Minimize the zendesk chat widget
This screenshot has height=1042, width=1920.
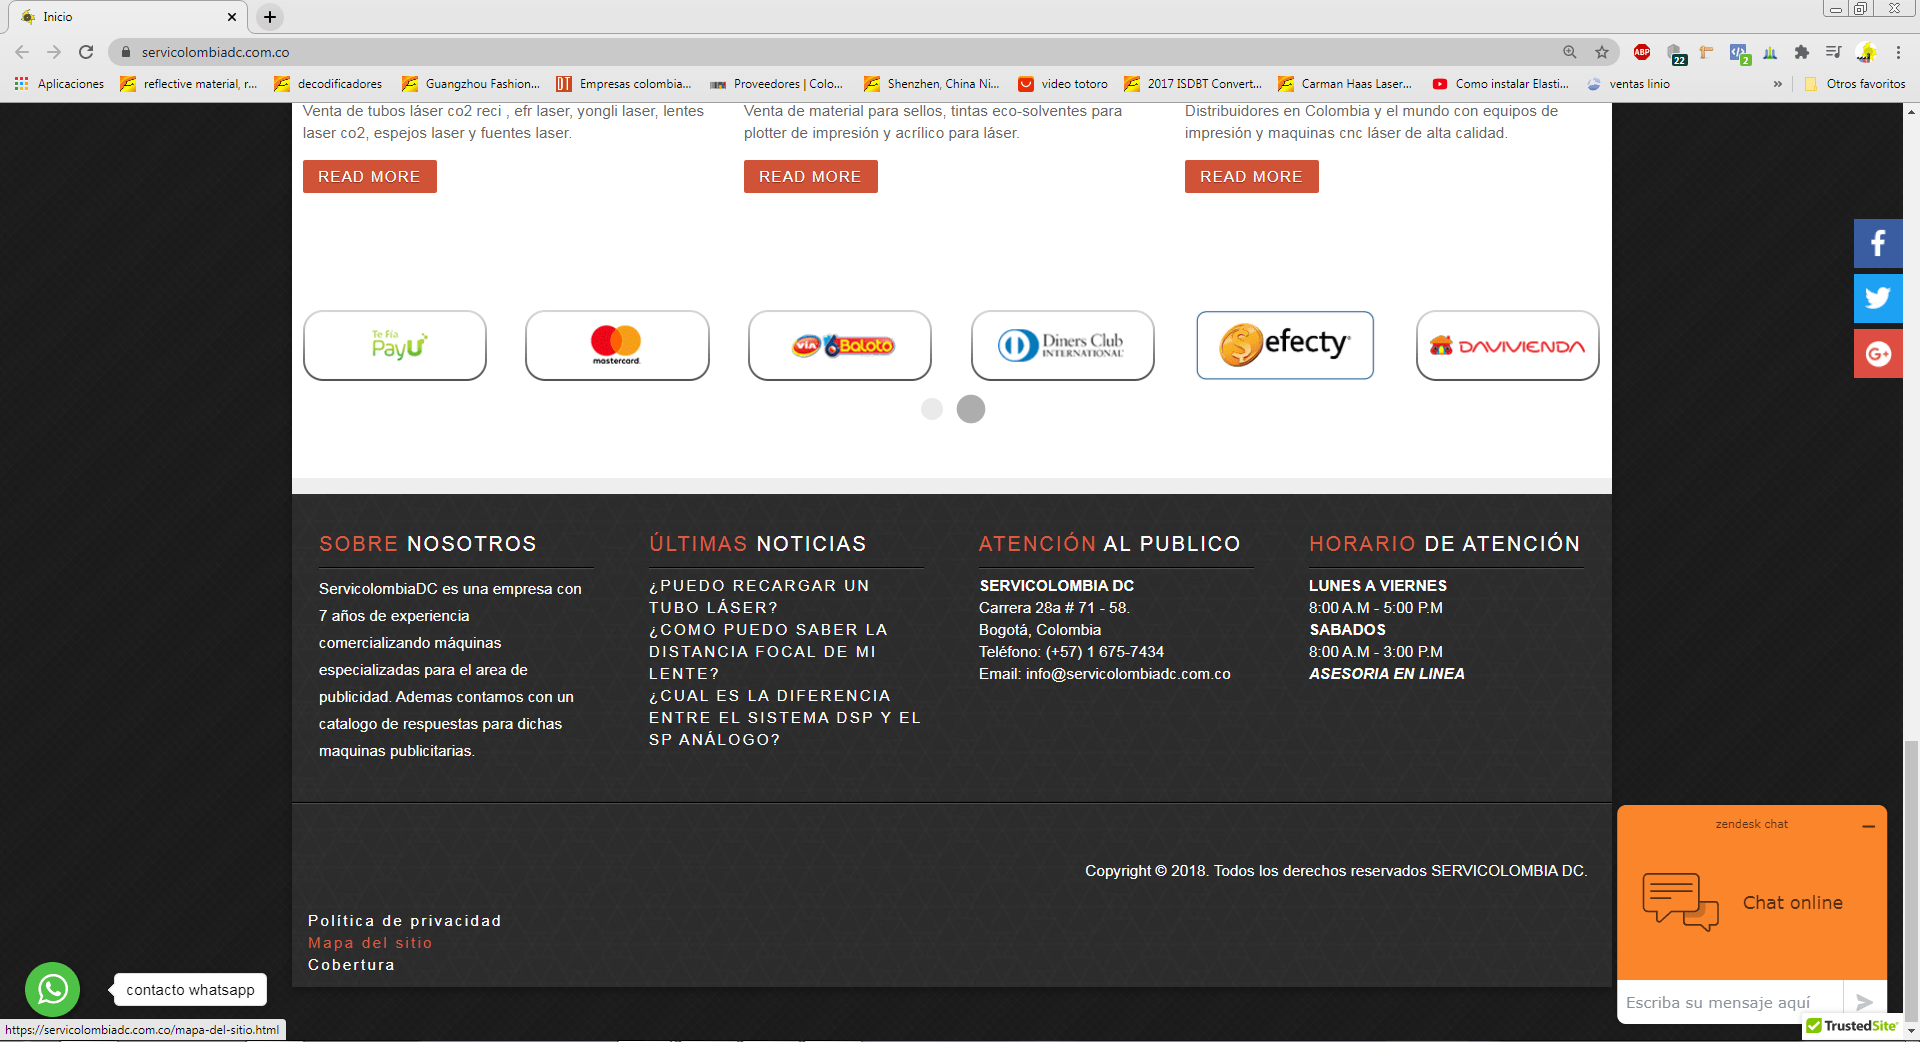coord(1868,826)
